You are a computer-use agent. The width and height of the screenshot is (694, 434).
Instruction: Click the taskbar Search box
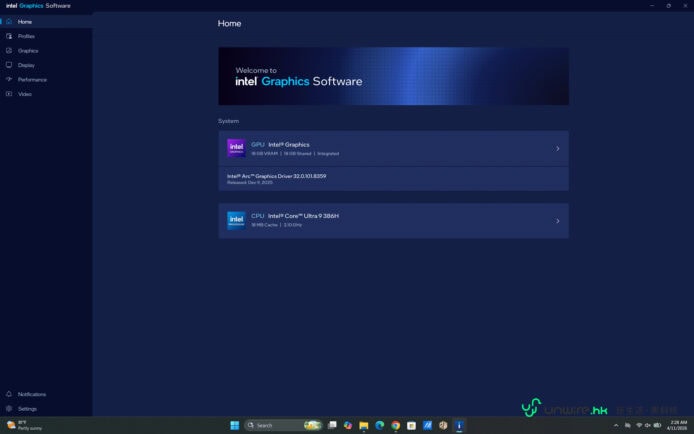[x=282, y=425]
